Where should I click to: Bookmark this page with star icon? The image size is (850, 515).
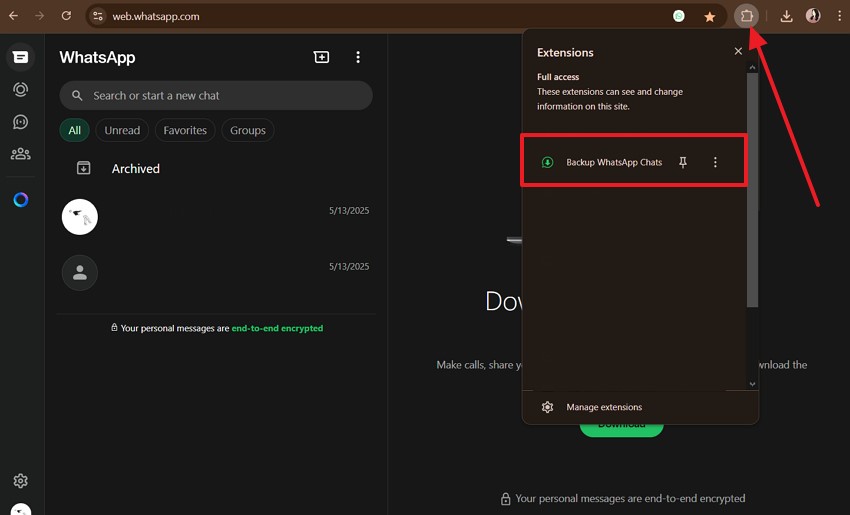709,16
